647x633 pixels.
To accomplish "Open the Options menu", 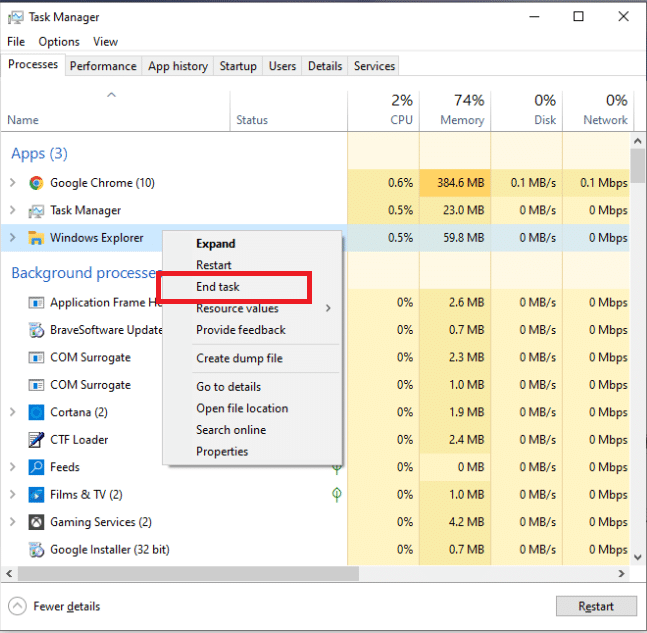I will click(x=59, y=42).
